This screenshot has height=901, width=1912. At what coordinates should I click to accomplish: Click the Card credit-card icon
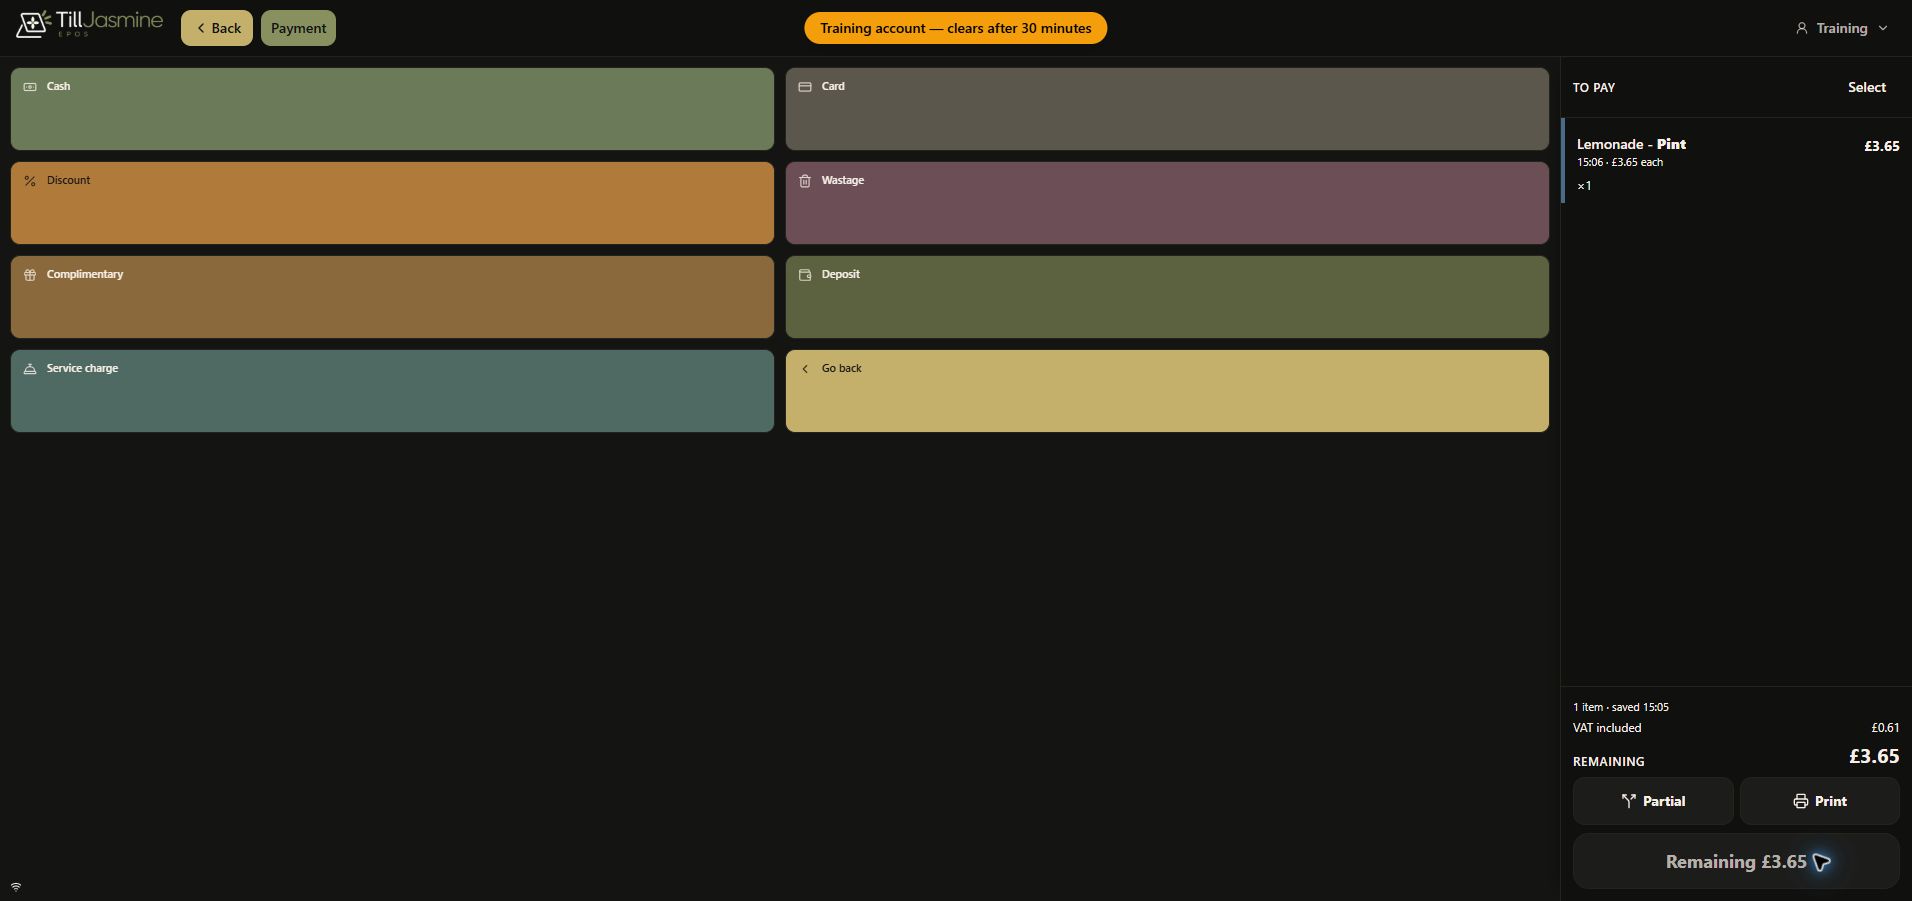(x=805, y=87)
